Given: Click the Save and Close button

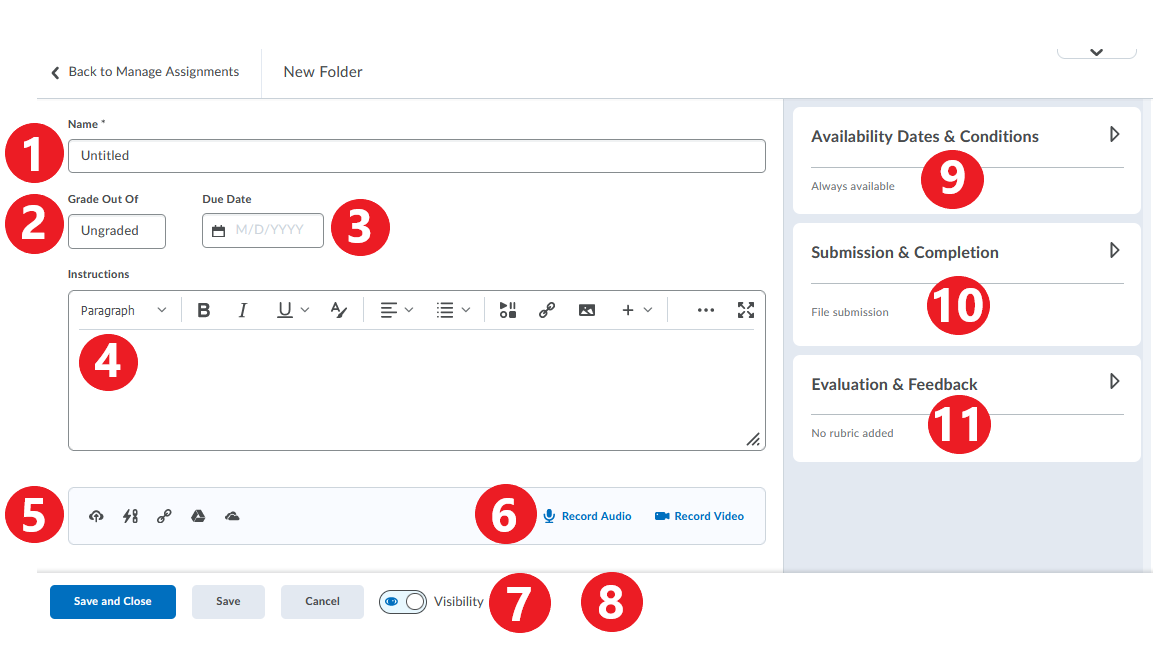Looking at the screenshot, I should coord(112,601).
